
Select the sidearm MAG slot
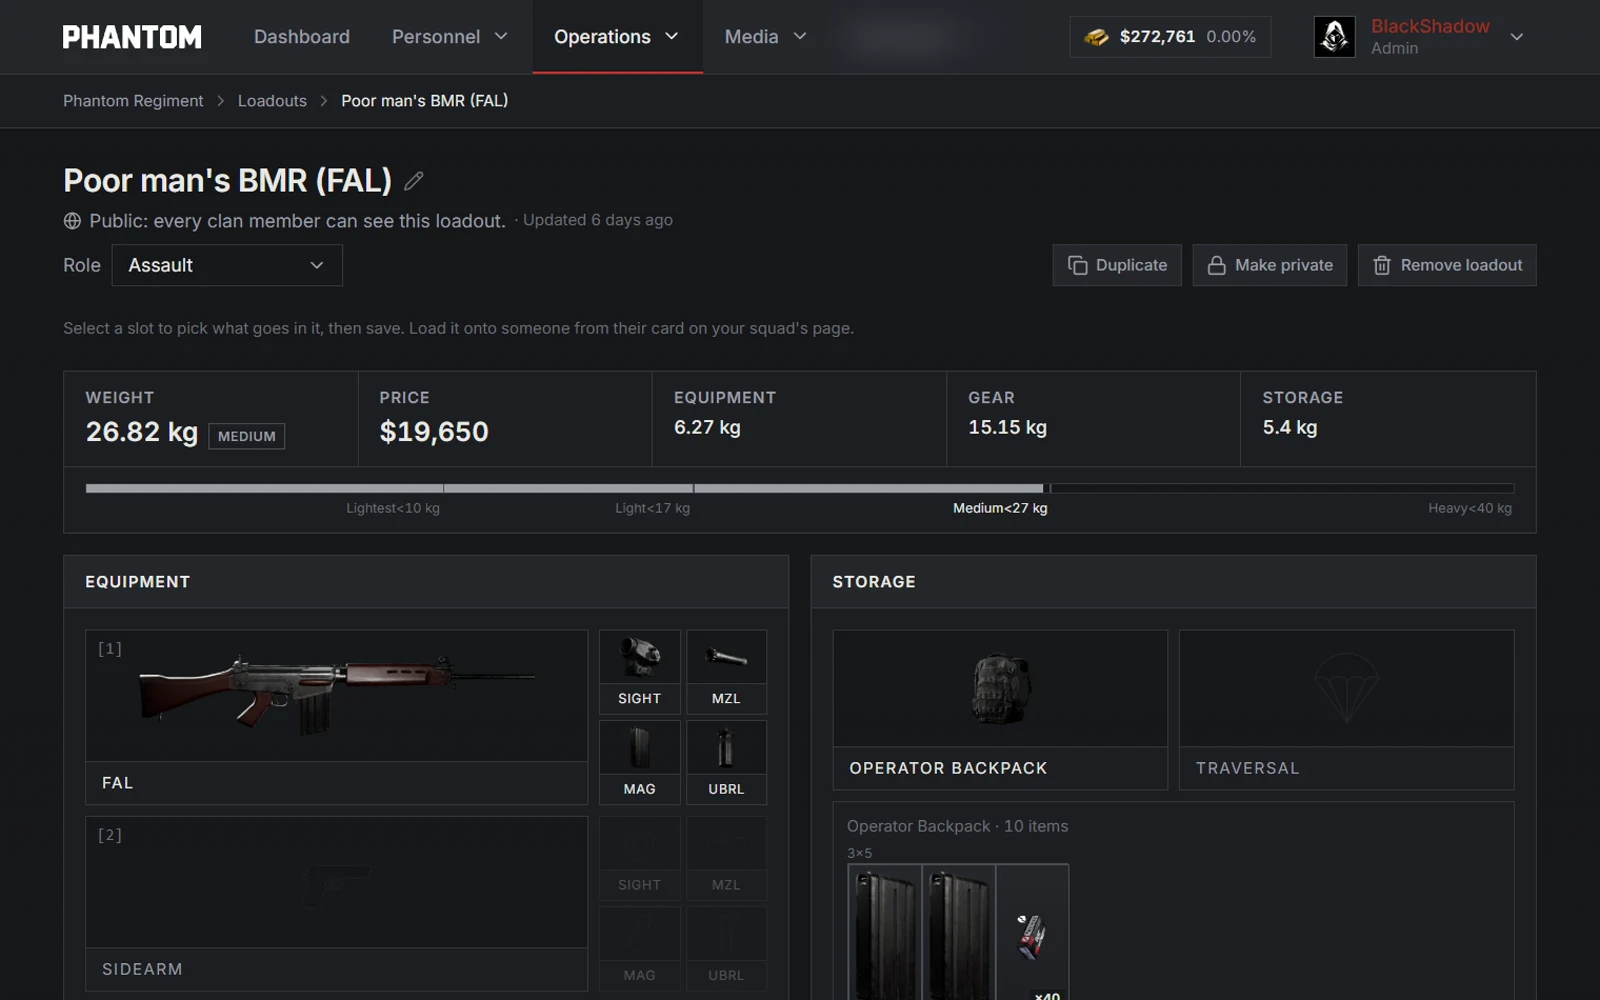coord(640,948)
